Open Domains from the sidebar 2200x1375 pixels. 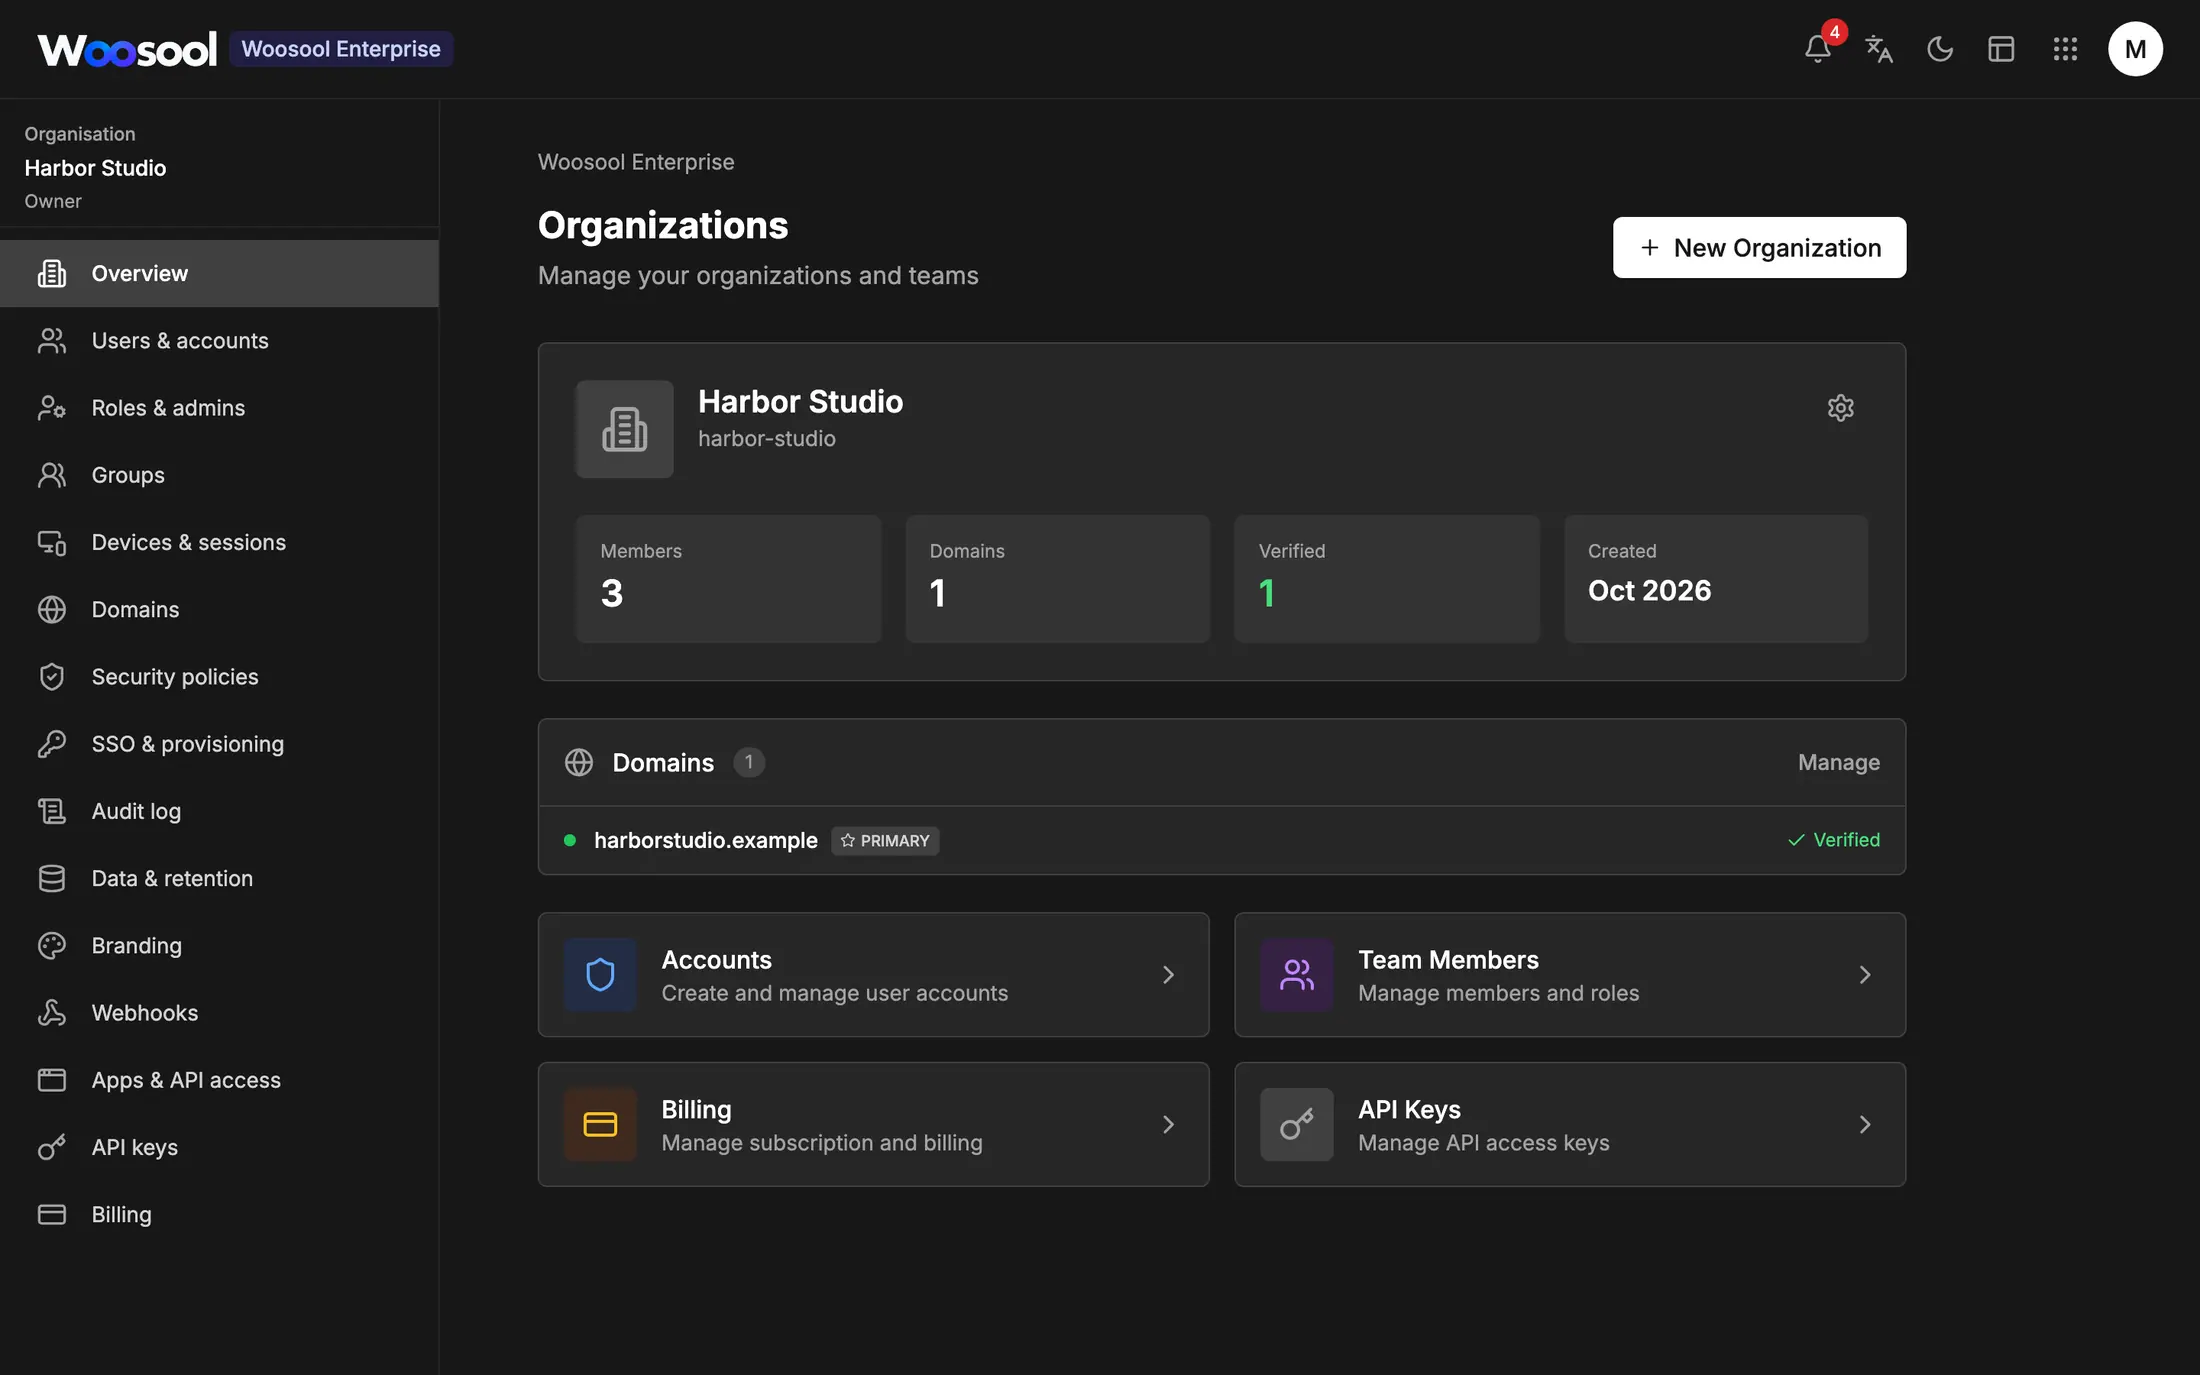click(x=219, y=609)
